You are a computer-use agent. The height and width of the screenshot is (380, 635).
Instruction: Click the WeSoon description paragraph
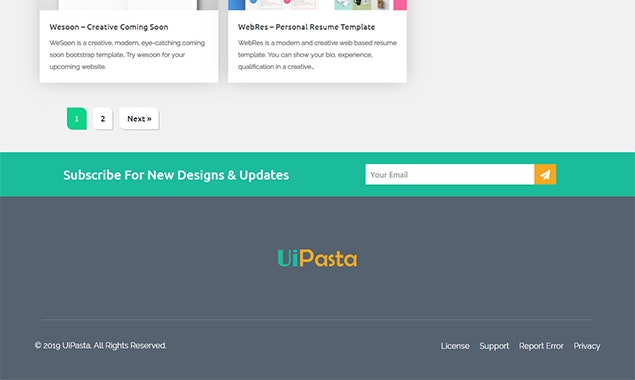(x=127, y=55)
